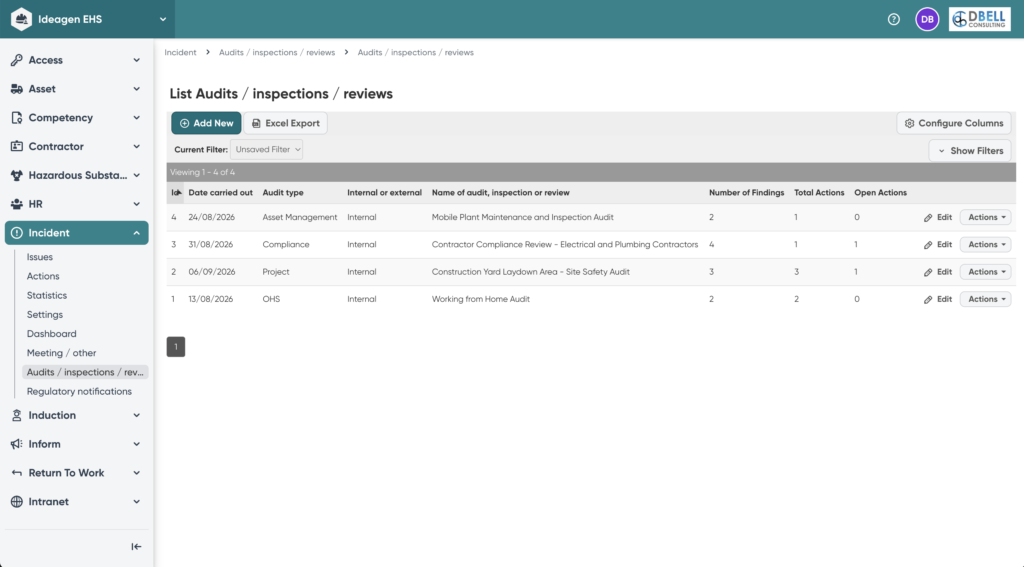Open Actions dropdown for Asset Management row
Viewport: 1024px width, 567px height.
point(985,218)
